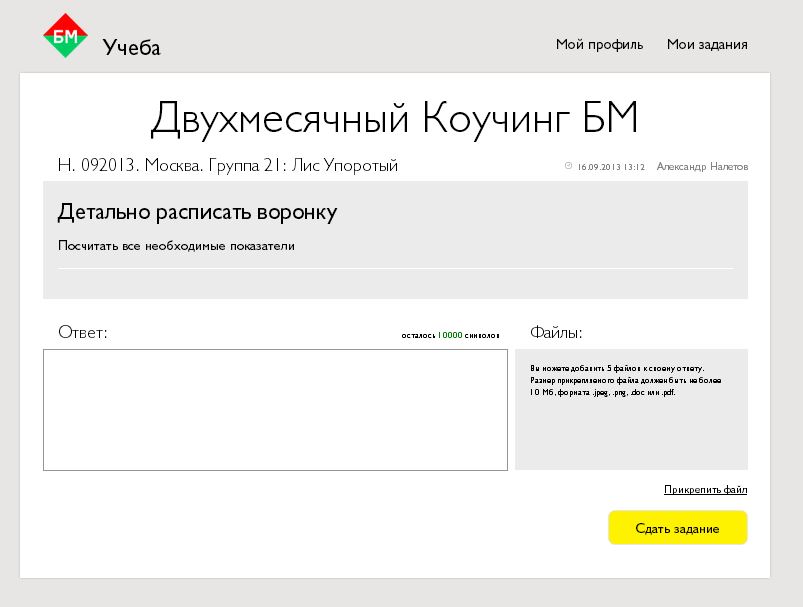Viewport: 803px width, 607px height.
Task: Click the remaining characters counter 10000
Action: [x=450, y=335]
